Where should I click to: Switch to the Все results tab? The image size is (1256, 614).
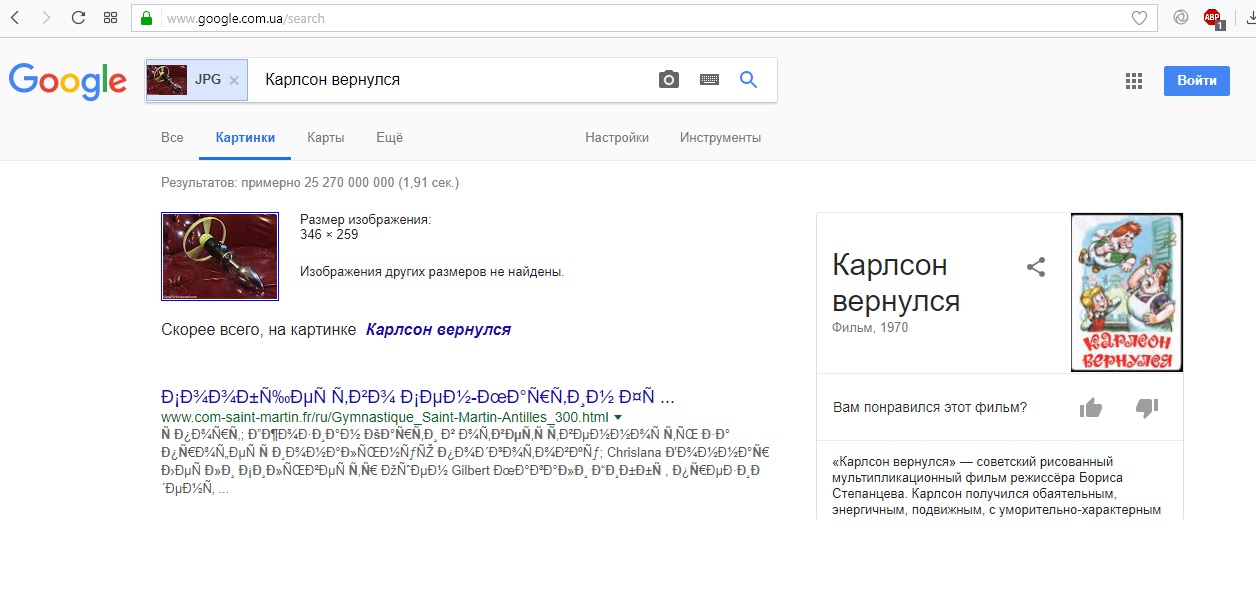tap(172, 138)
